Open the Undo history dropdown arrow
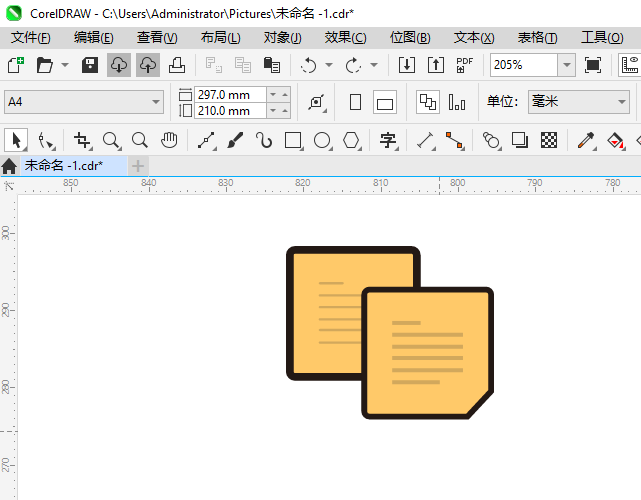Viewport: 641px width, 500px height. click(x=329, y=65)
